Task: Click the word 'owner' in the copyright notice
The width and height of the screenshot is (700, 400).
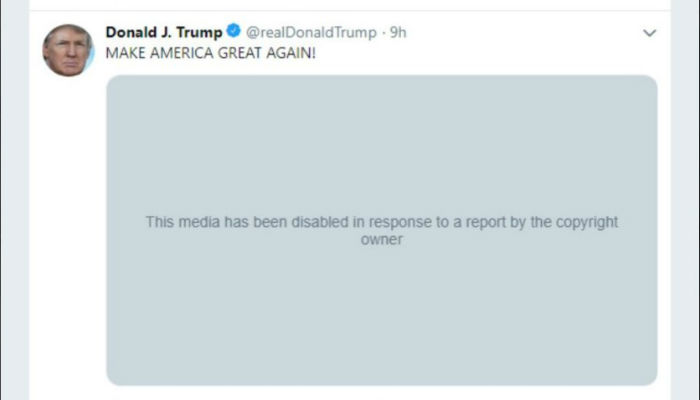Action: (382, 240)
